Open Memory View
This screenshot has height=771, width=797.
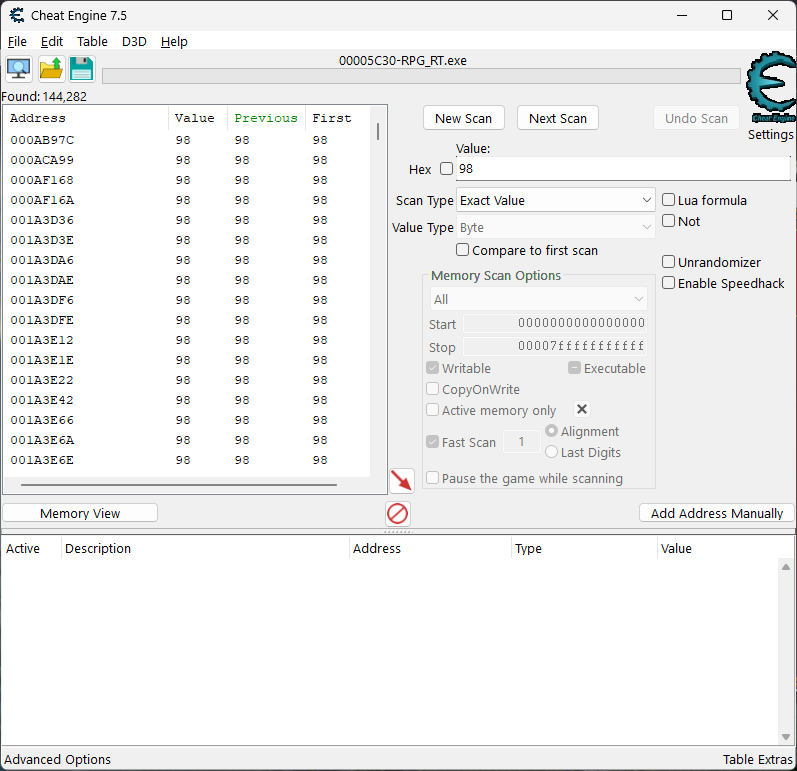(x=80, y=513)
